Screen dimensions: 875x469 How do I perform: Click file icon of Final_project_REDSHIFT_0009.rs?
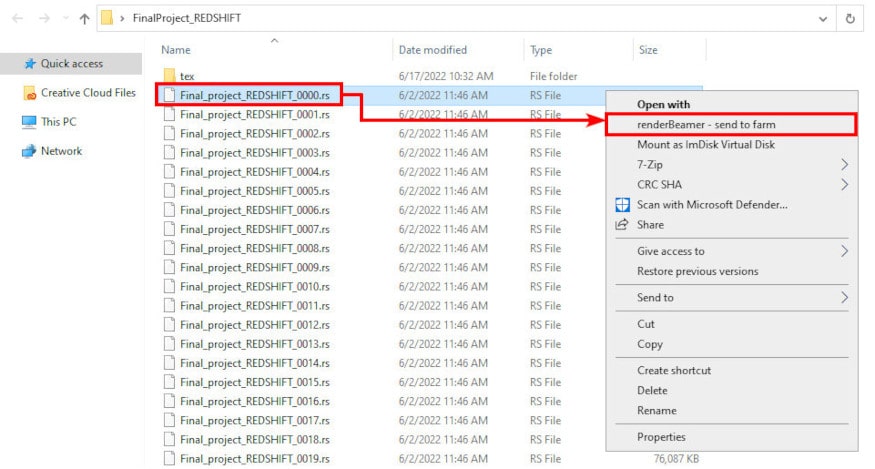169,267
